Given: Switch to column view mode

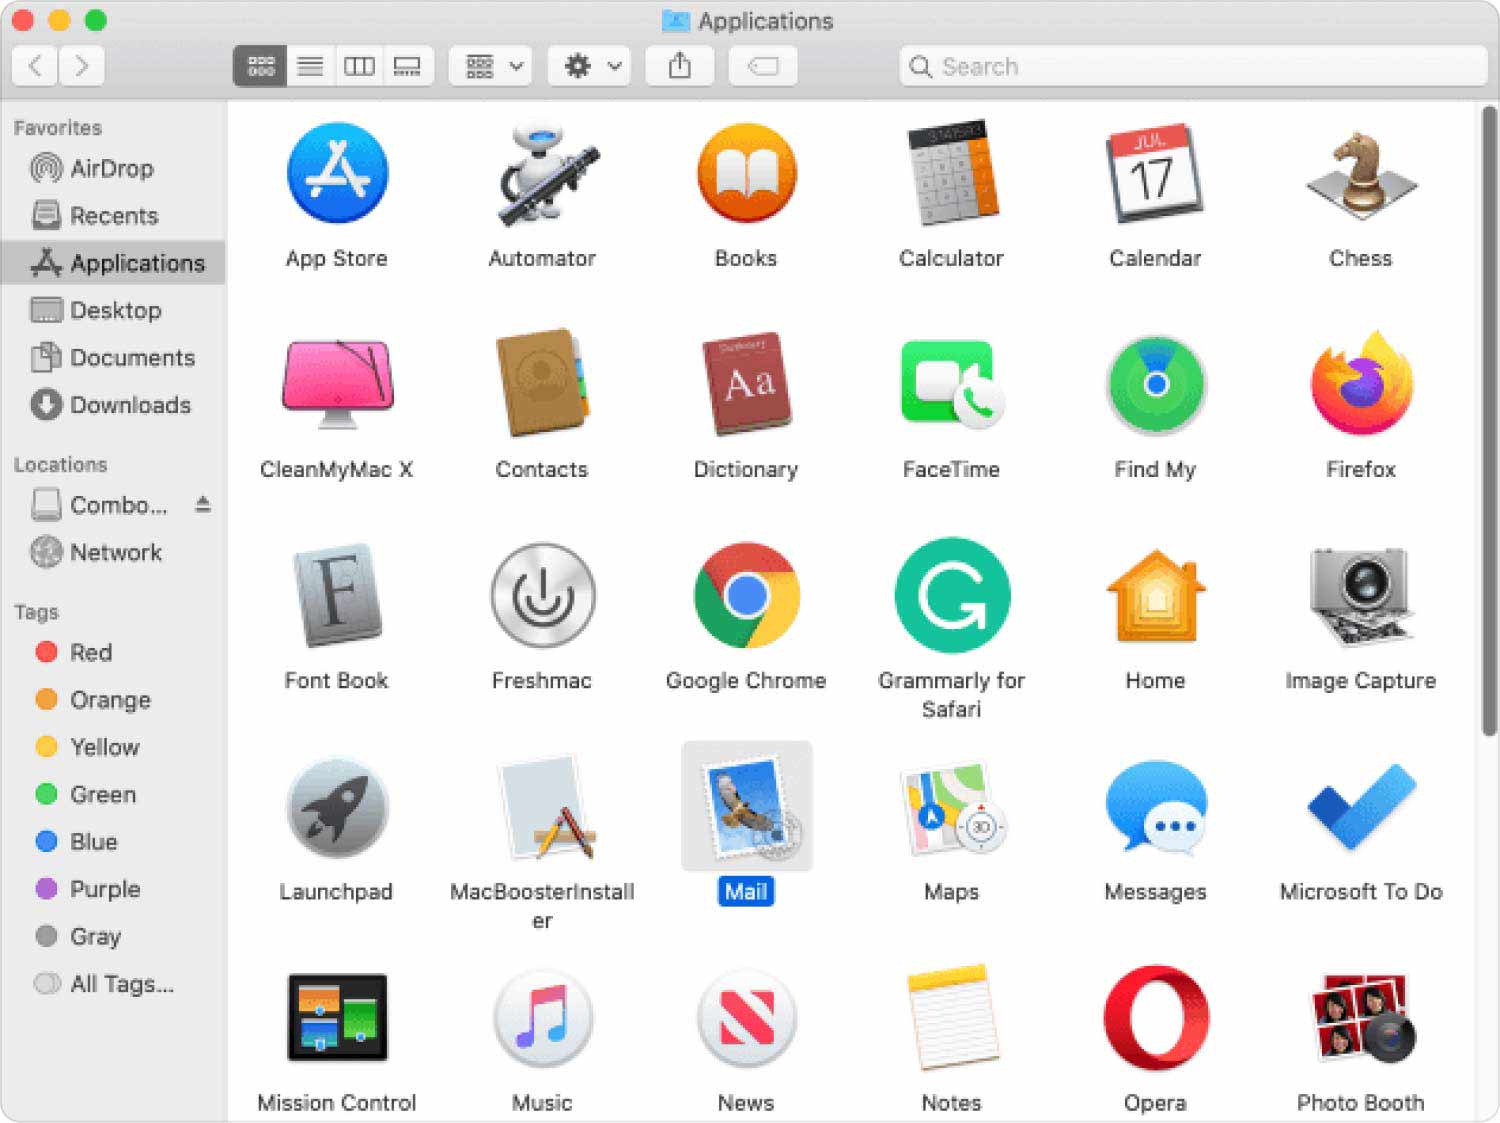Looking at the screenshot, I should [359, 67].
